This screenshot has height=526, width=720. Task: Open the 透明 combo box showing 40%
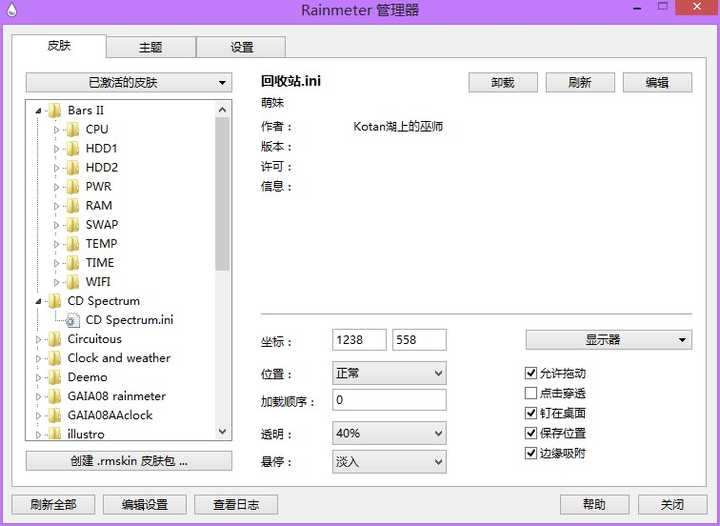click(x=389, y=433)
